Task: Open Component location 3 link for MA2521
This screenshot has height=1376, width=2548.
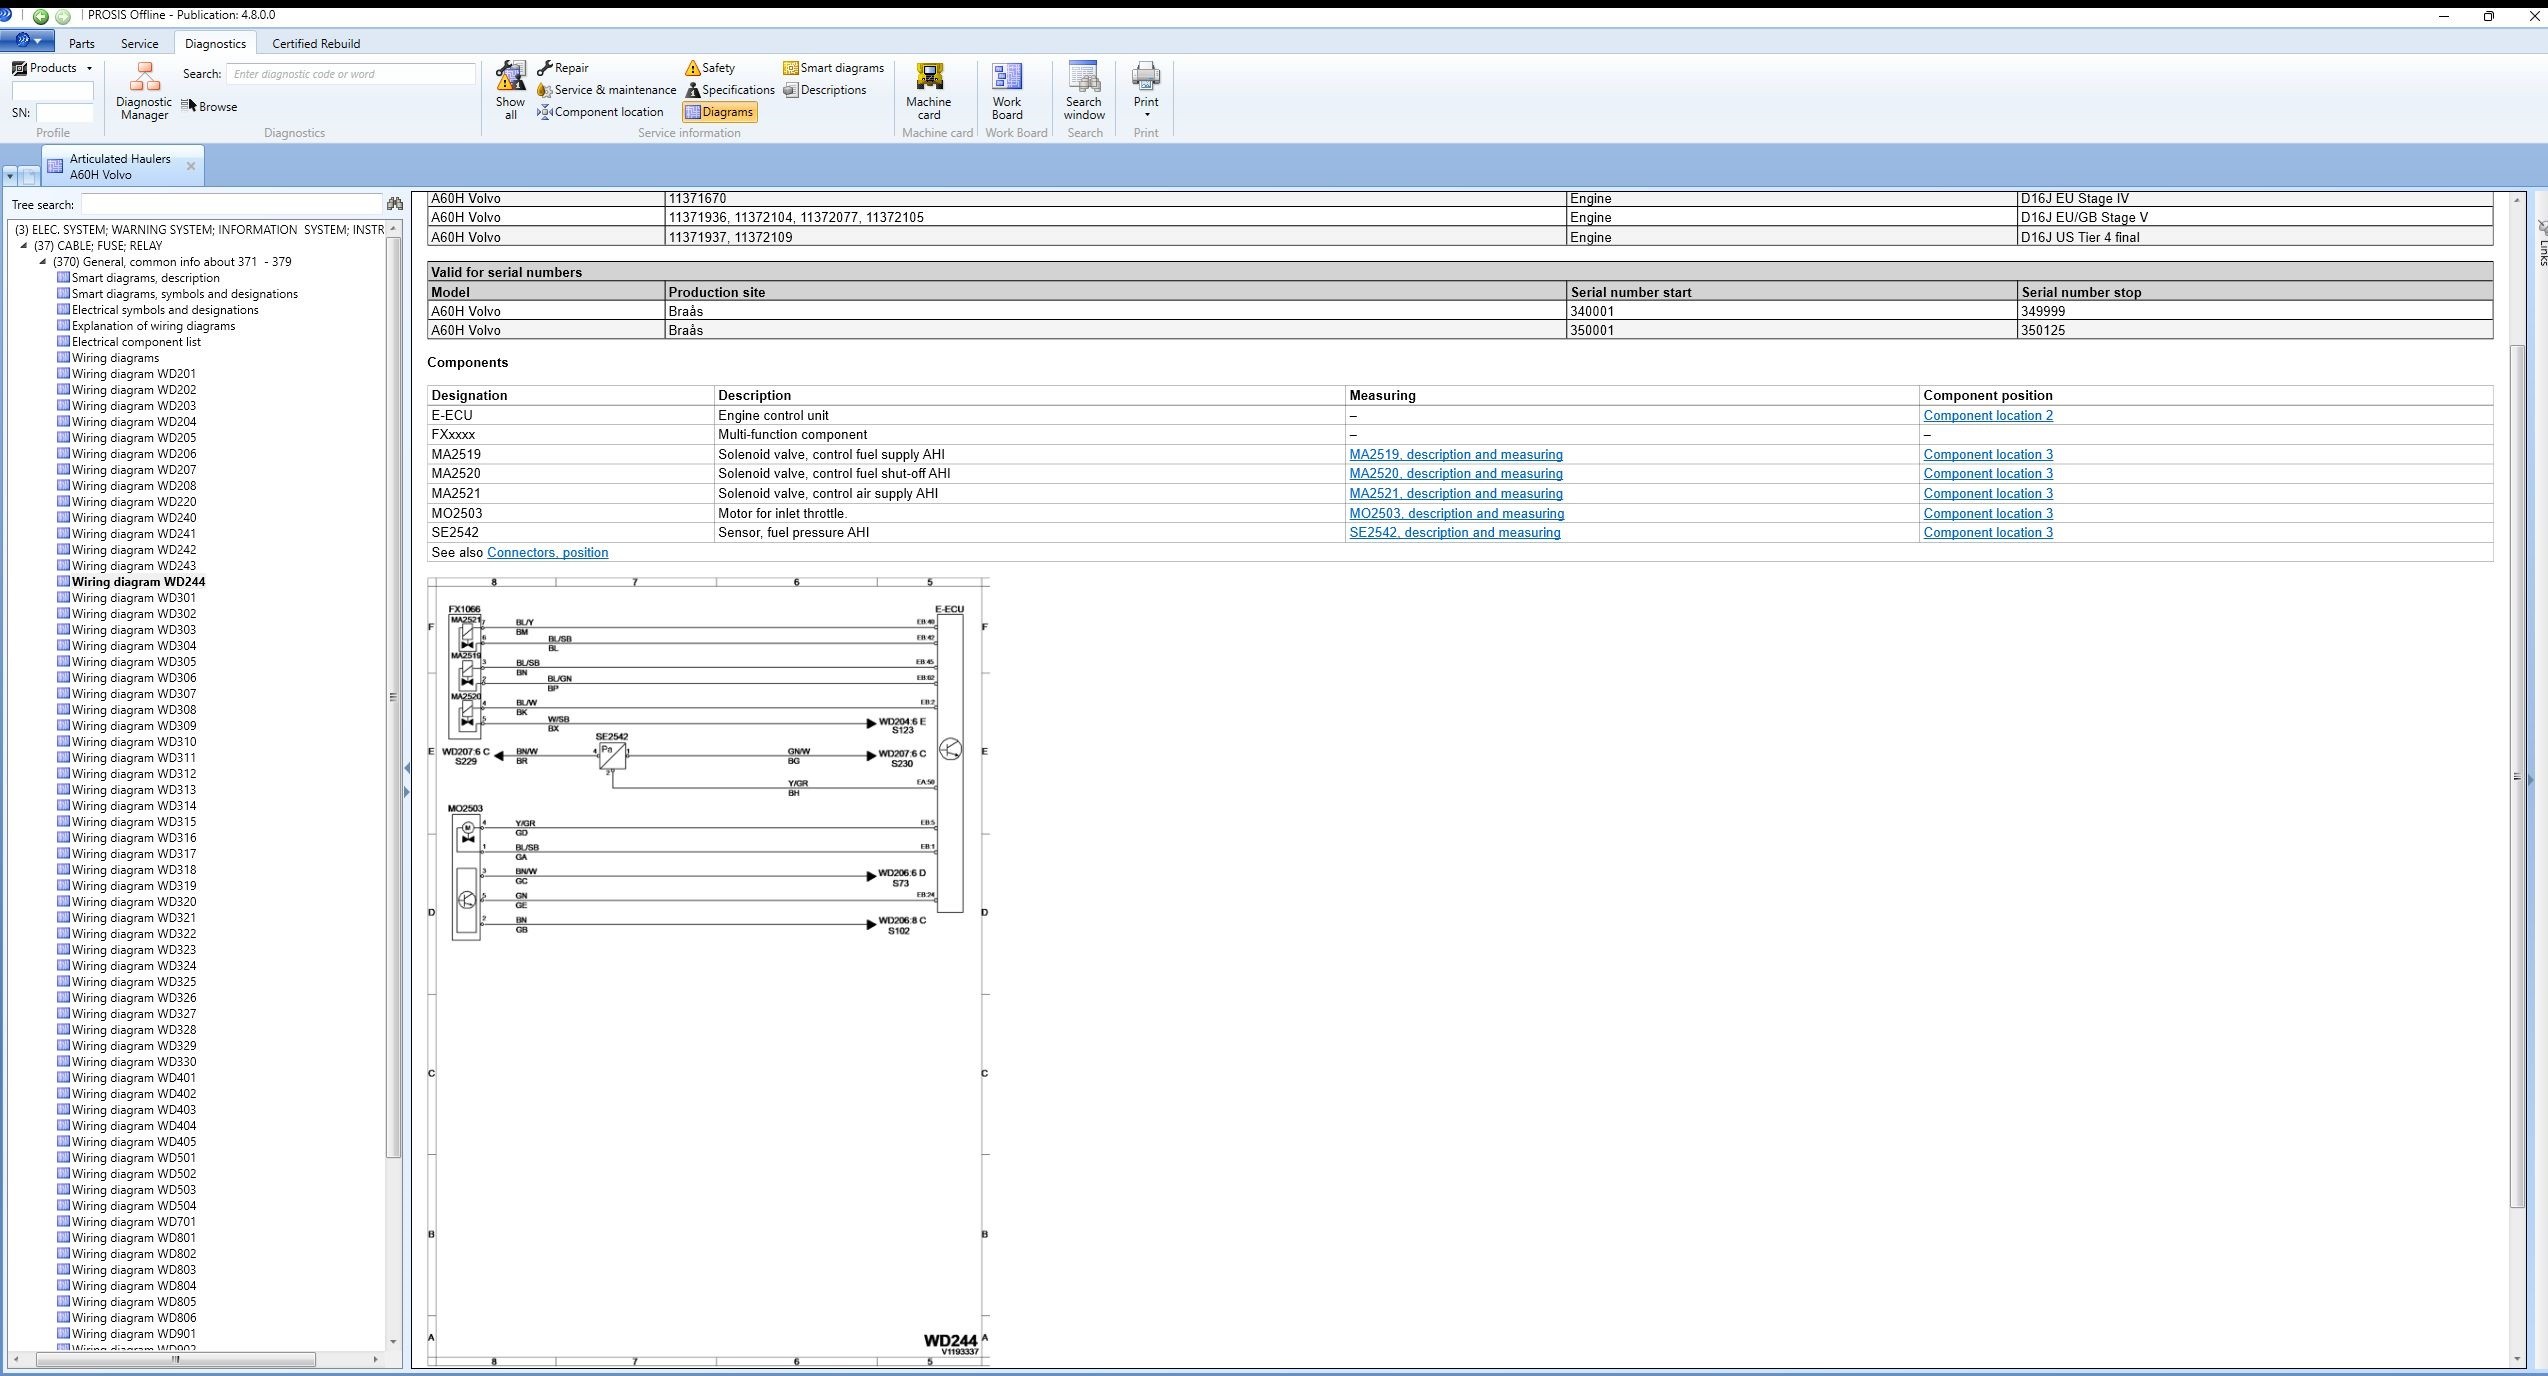Action: [x=1988, y=494]
